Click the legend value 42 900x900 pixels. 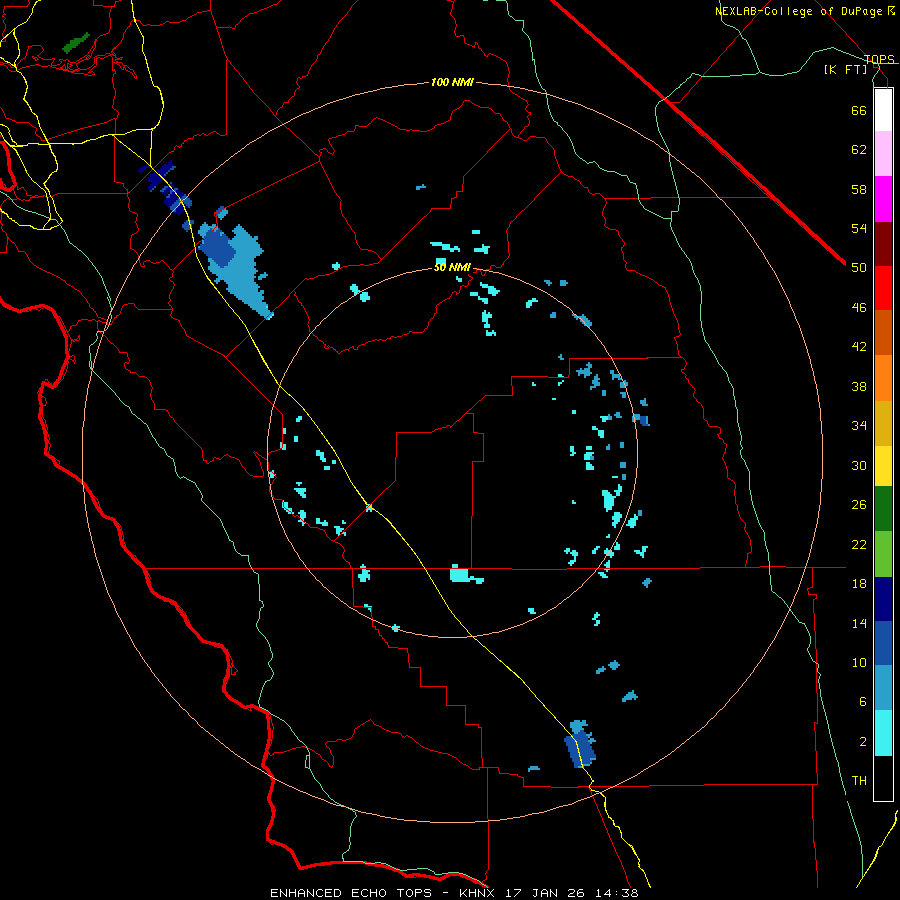coord(859,347)
